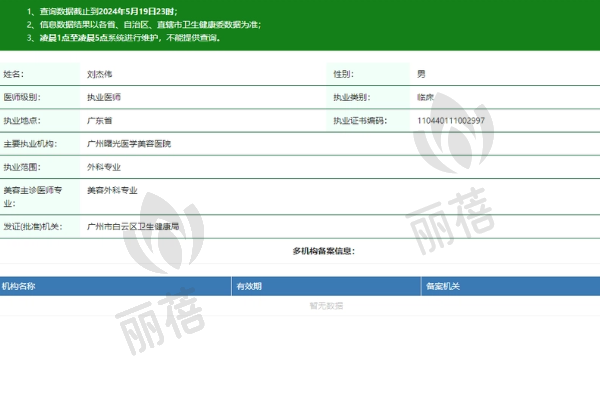Select the gender value 男
This screenshot has height=410, width=600.
[x=421, y=74]
